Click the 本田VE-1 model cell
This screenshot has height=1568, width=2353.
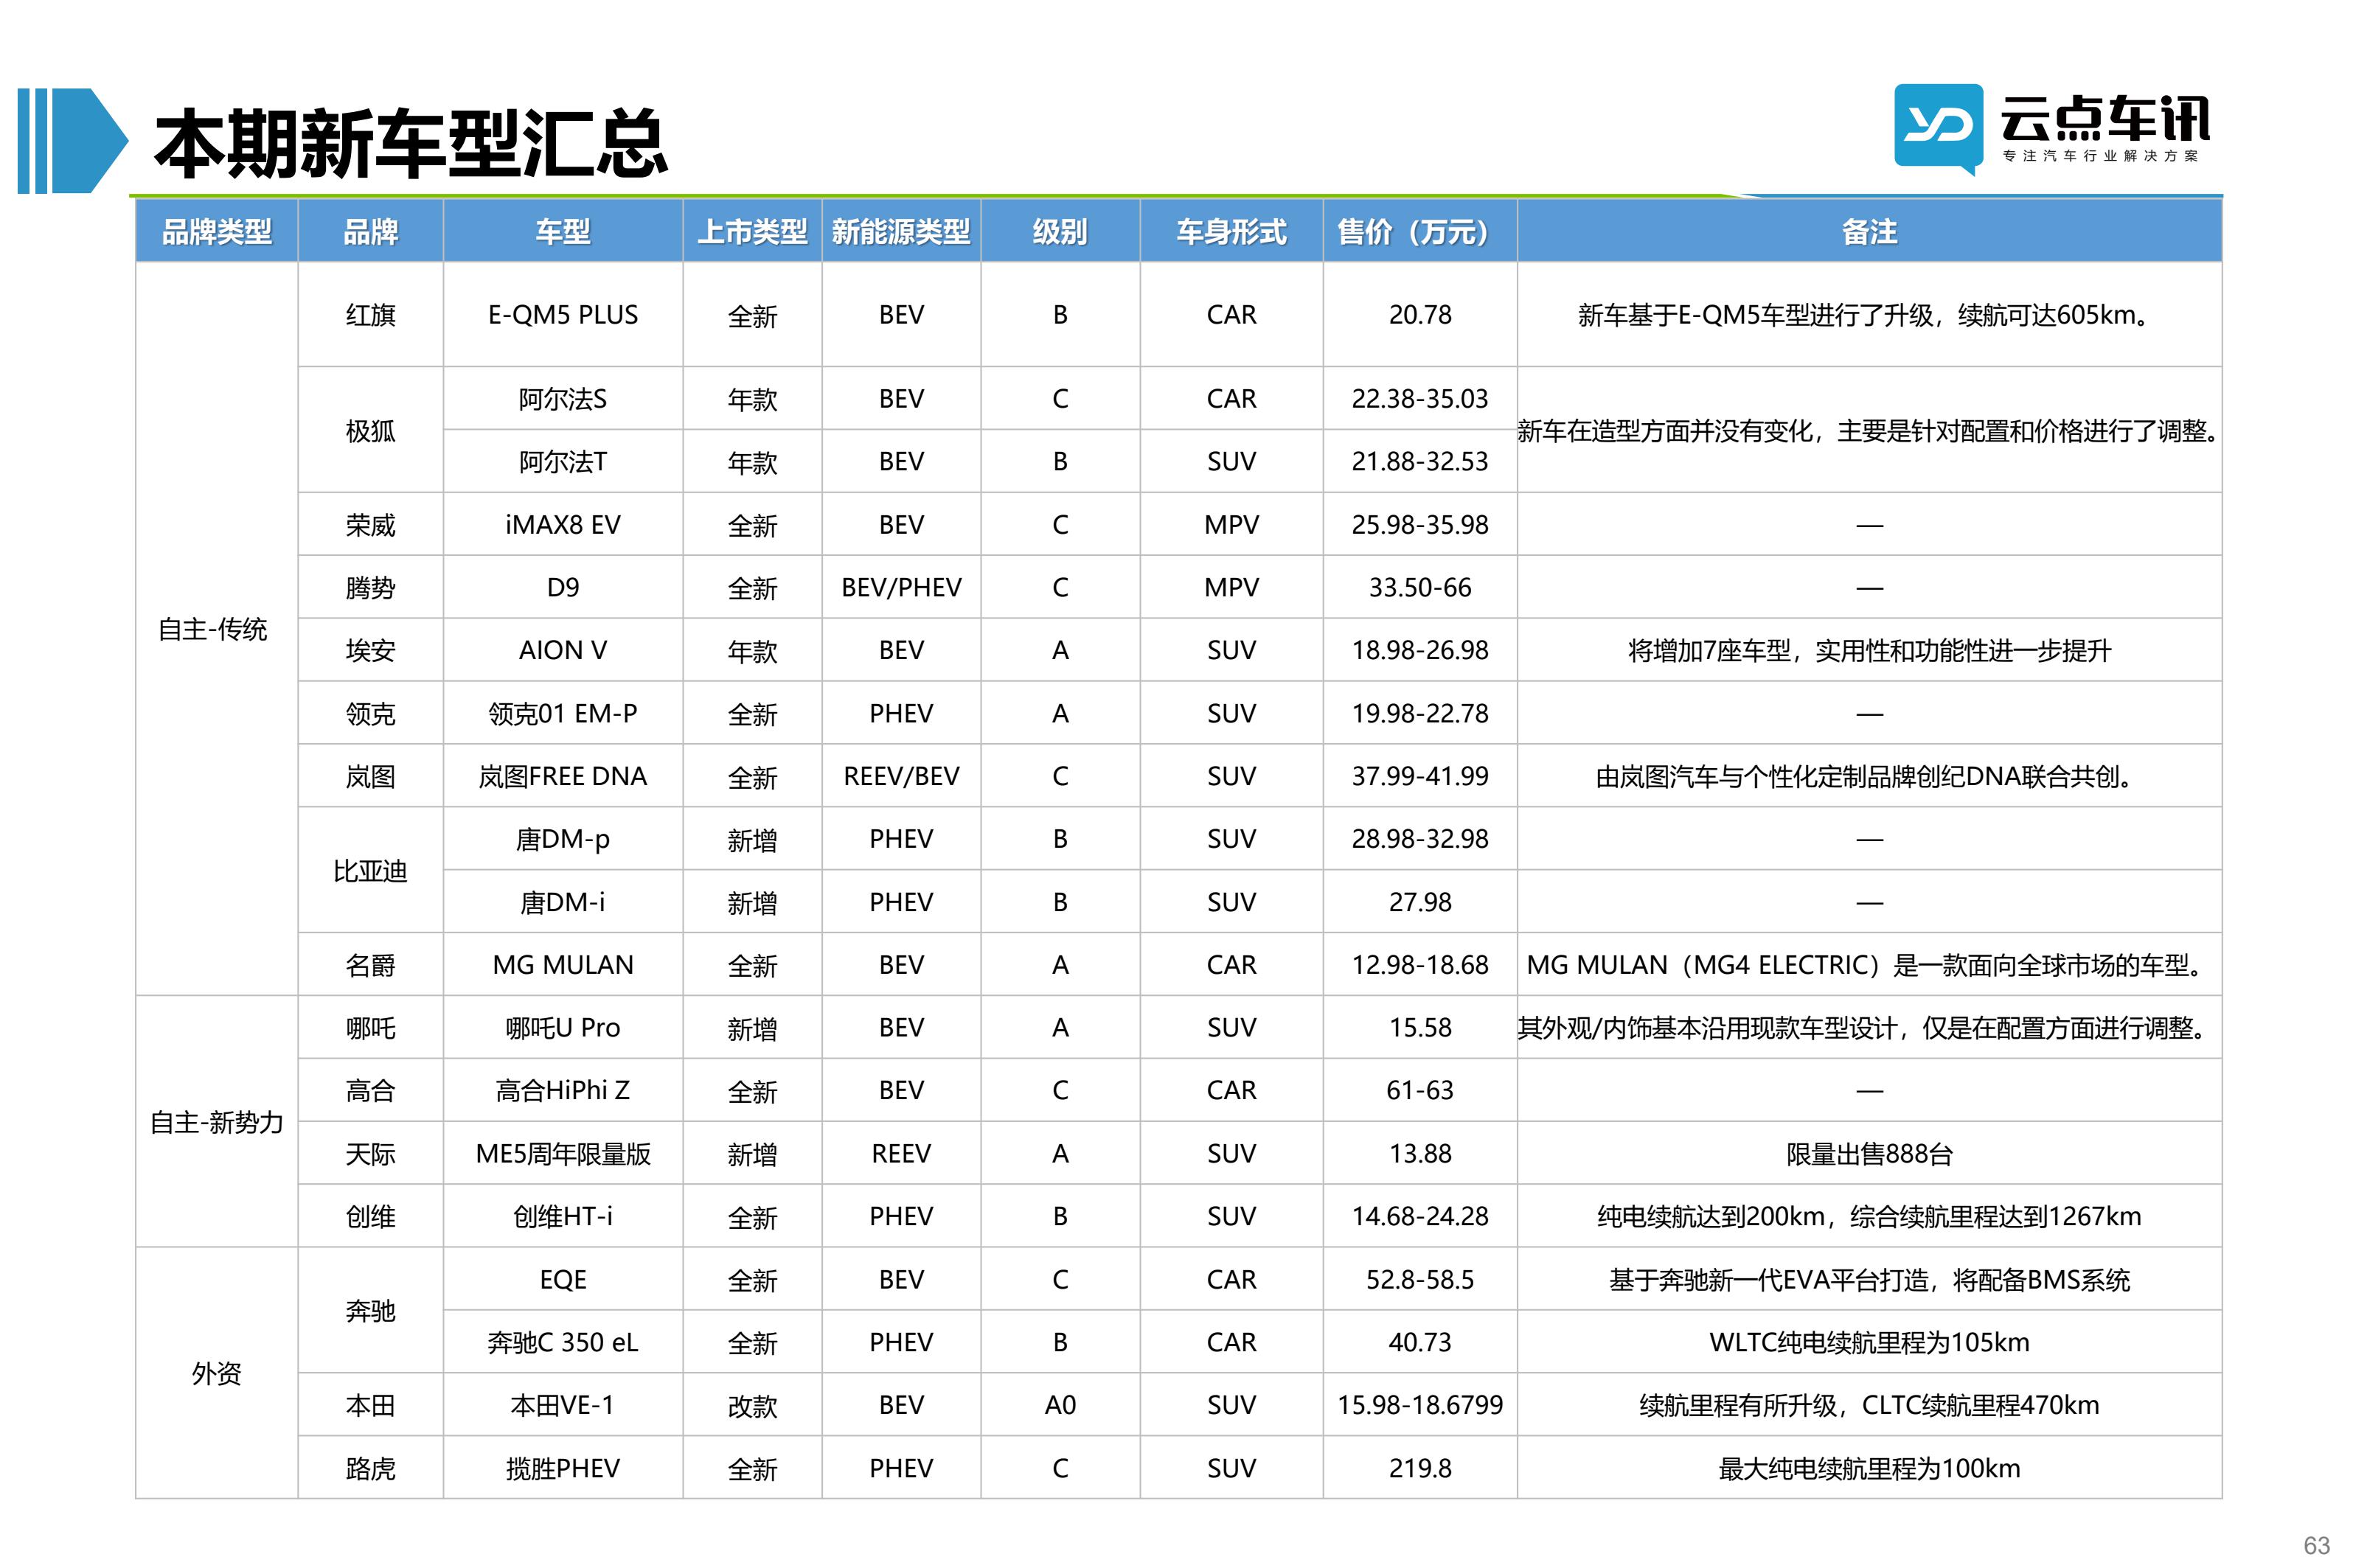pos(563,1405)
